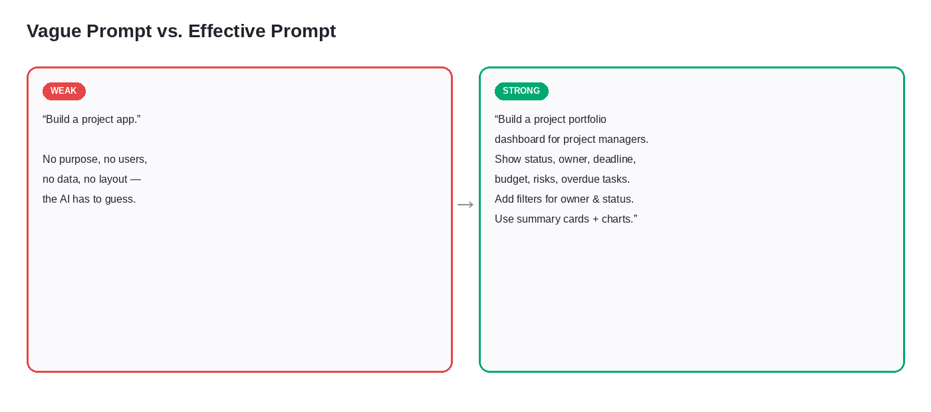The height and width of the screenshot is (412, 931).
Task: Click the line "Show status, owner, deadline,"
Action: coord(565,159)
